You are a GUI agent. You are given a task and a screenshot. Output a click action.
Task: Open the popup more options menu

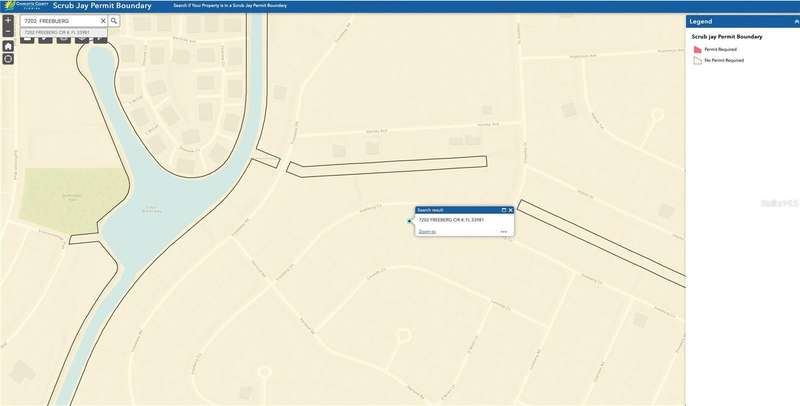[504, 231]
